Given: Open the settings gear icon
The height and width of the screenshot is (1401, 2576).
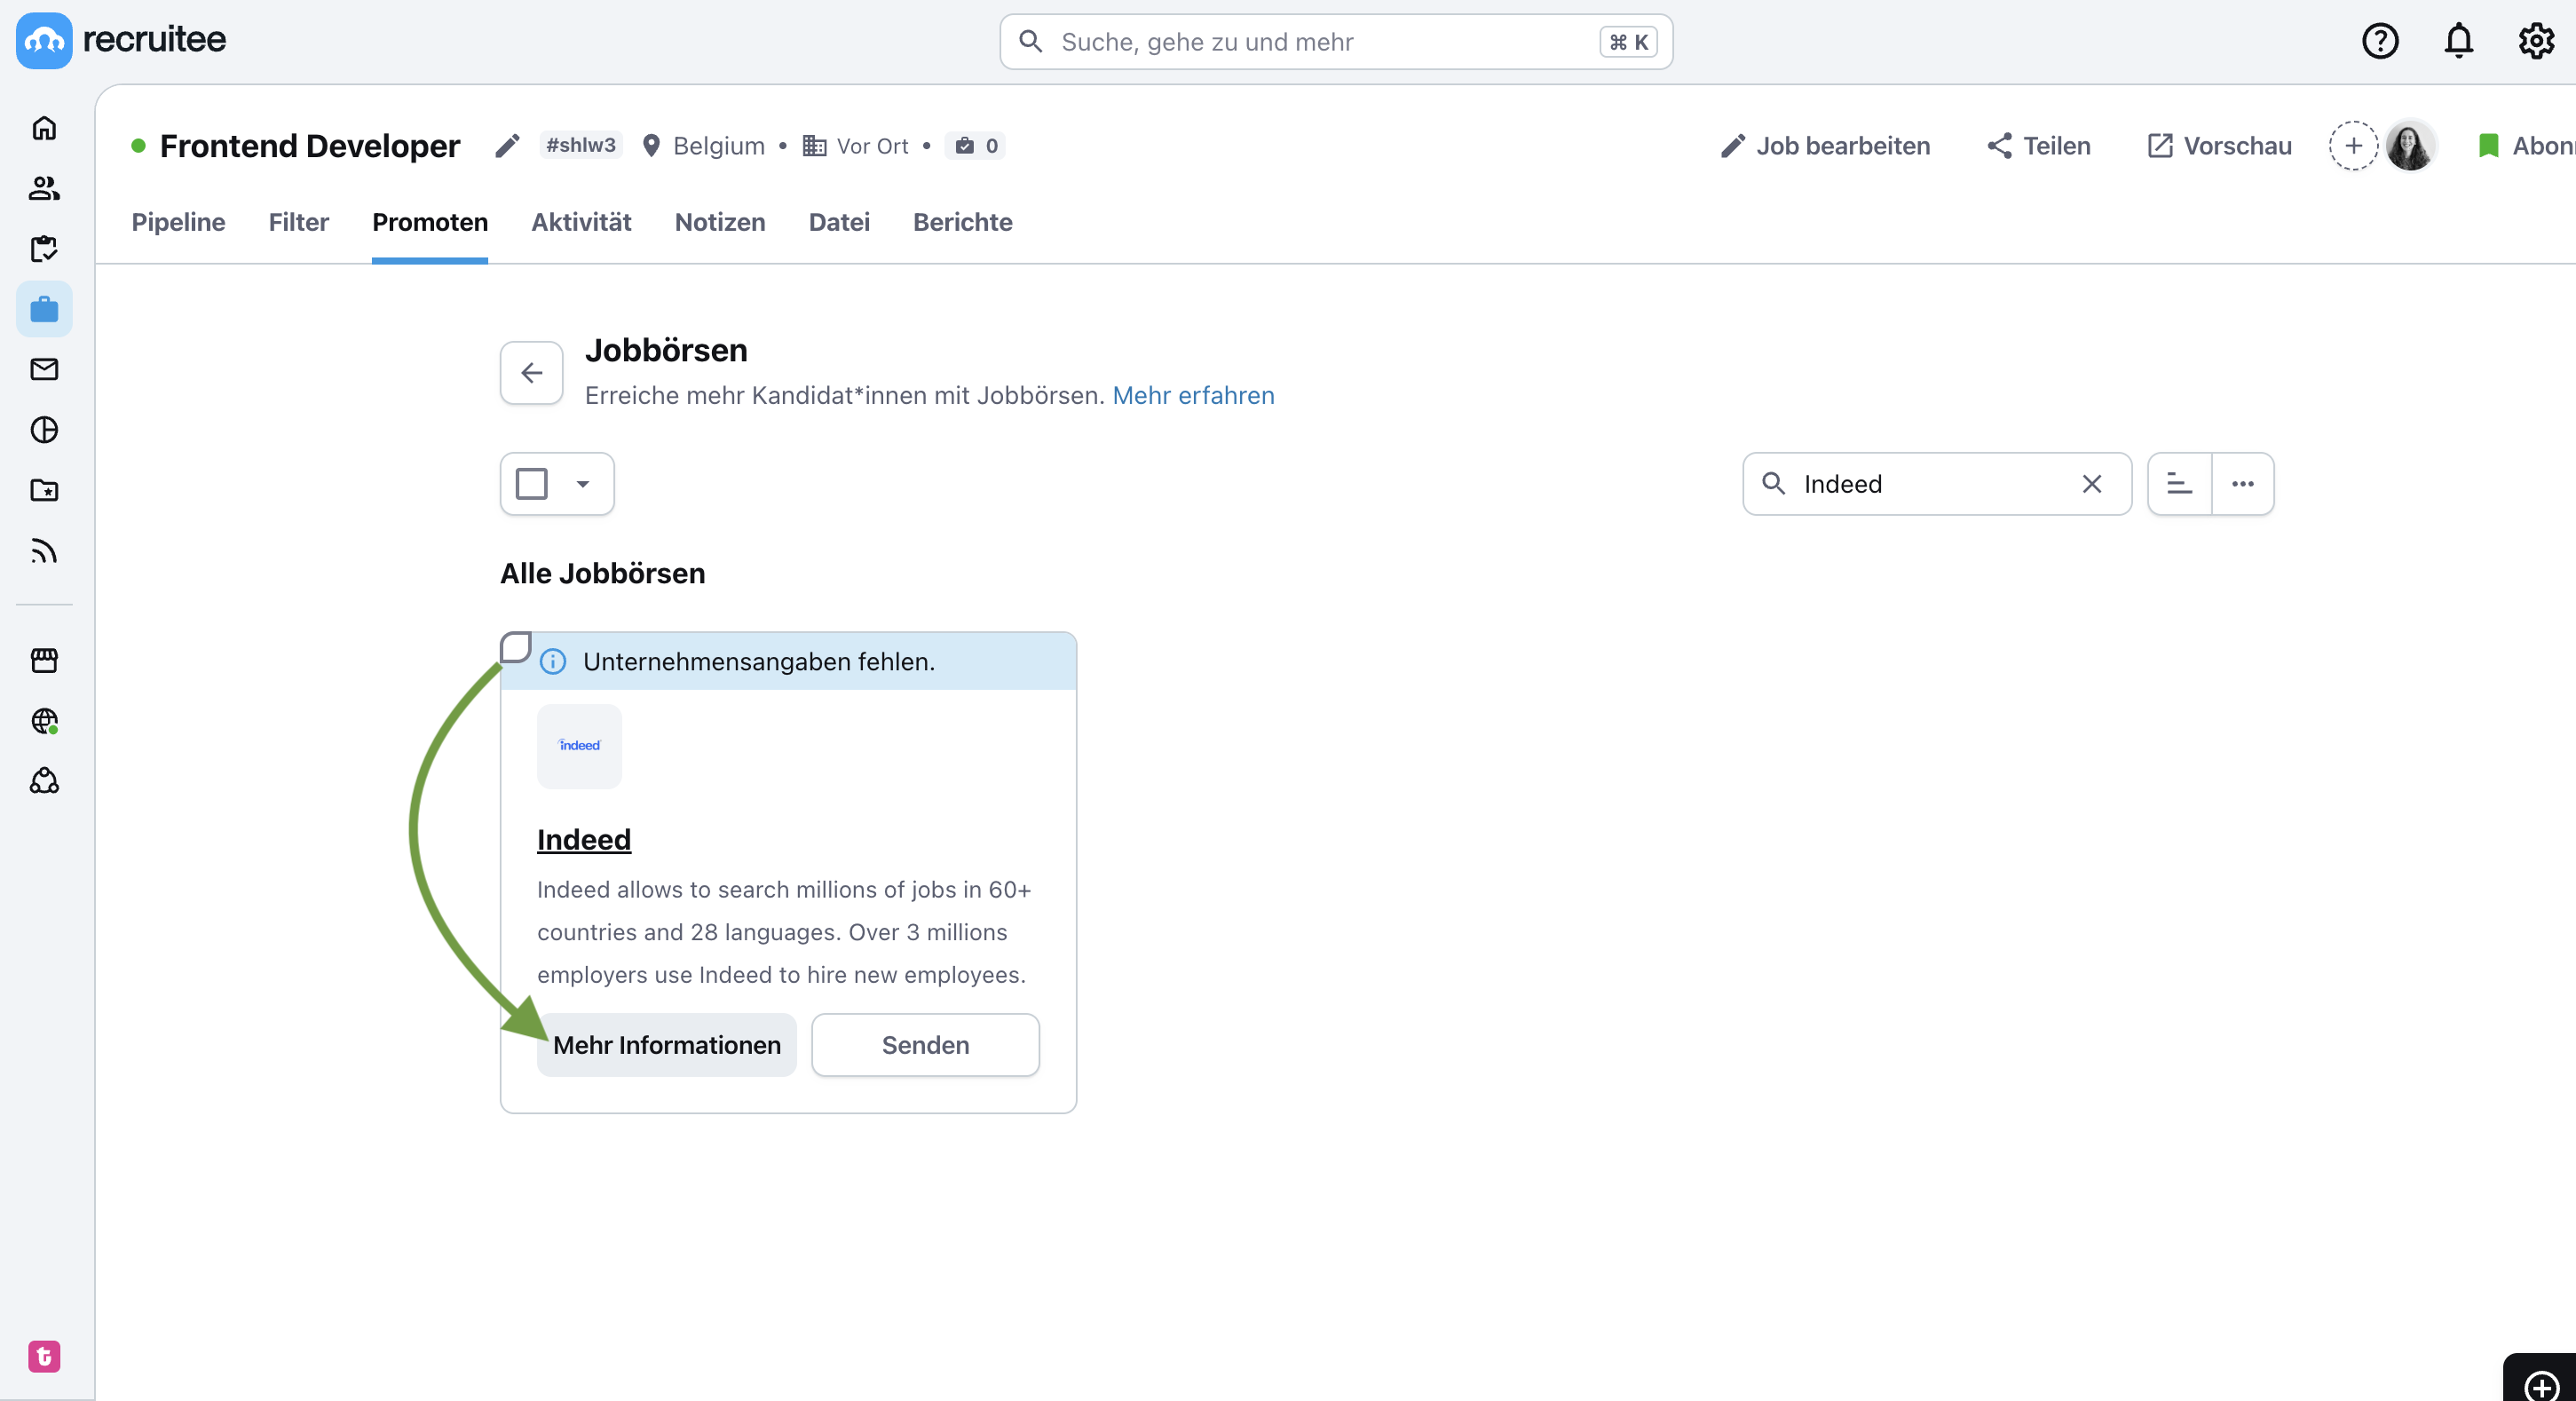Looking at the screenshot, I should [2535, 40].
